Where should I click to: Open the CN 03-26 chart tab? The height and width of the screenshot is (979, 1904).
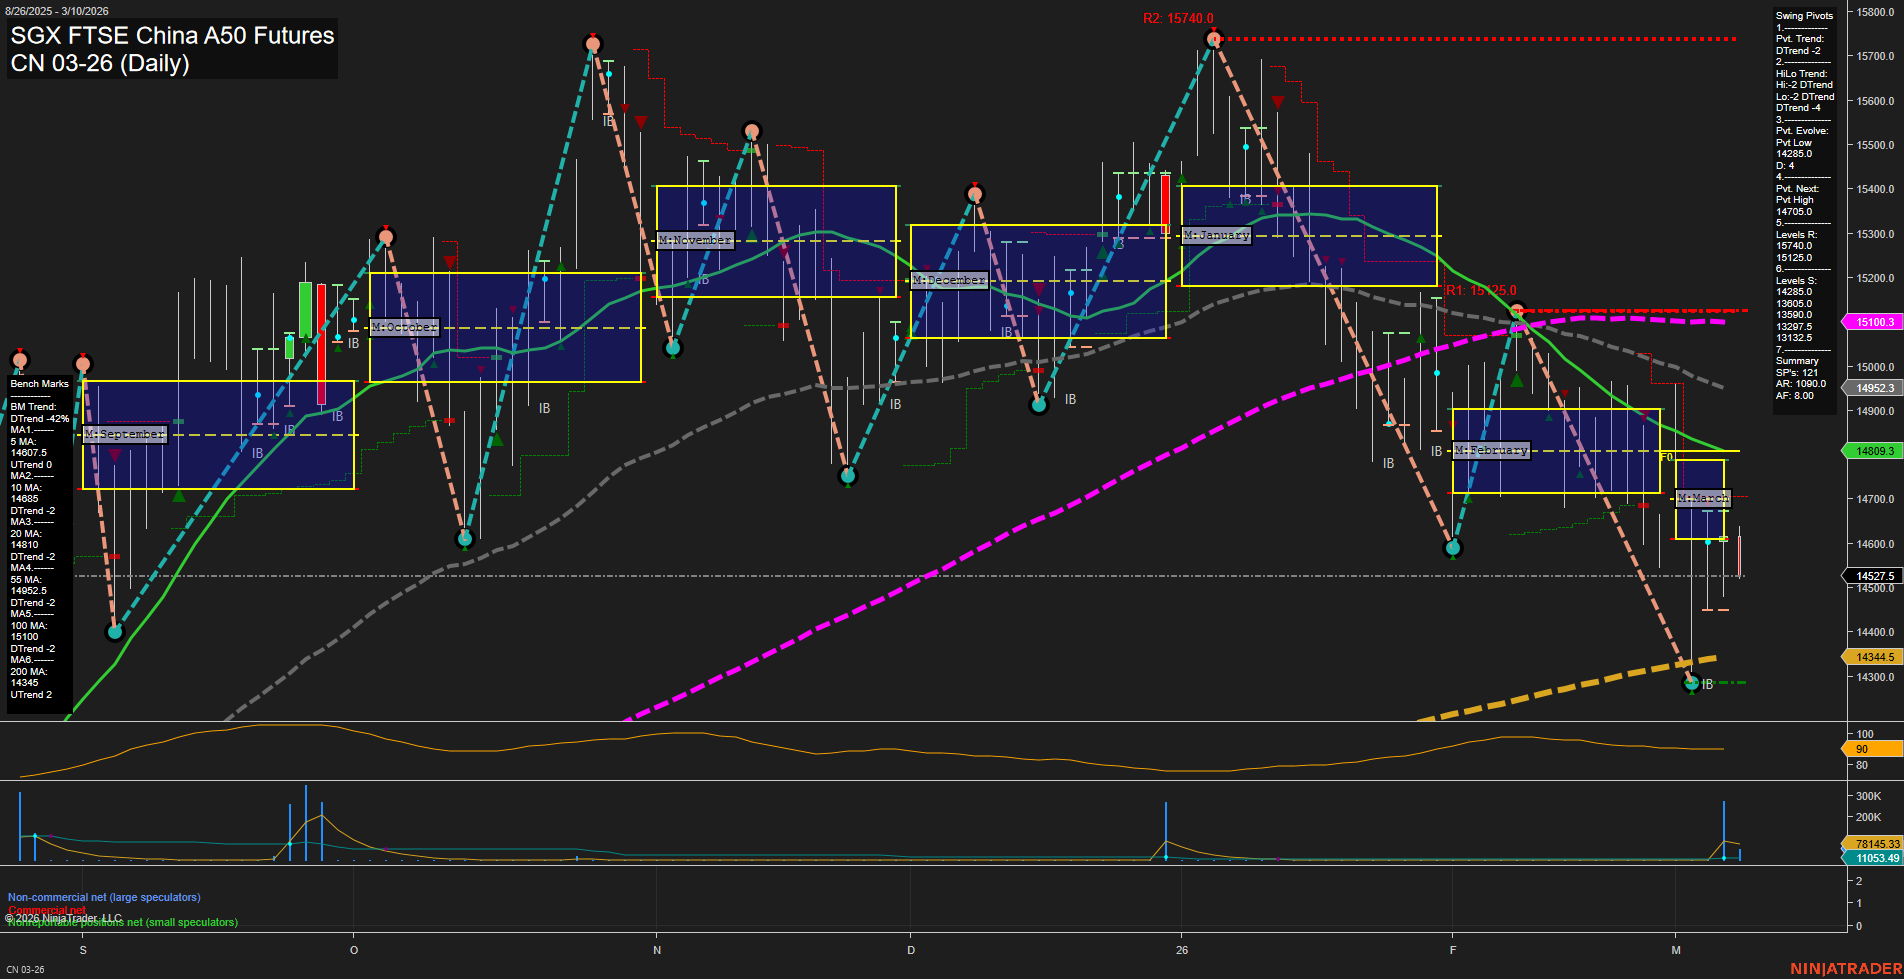(x=26, y=969)
